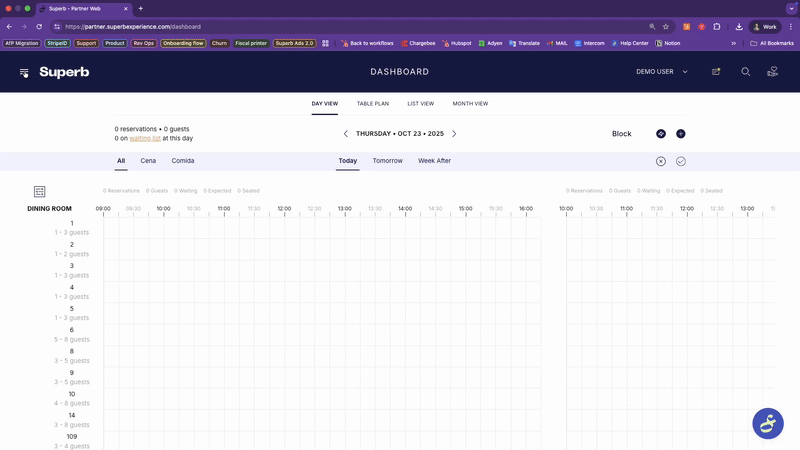800x450 pixels.
Task: Open the Notion bookmark
Action: tap(668, 43)
